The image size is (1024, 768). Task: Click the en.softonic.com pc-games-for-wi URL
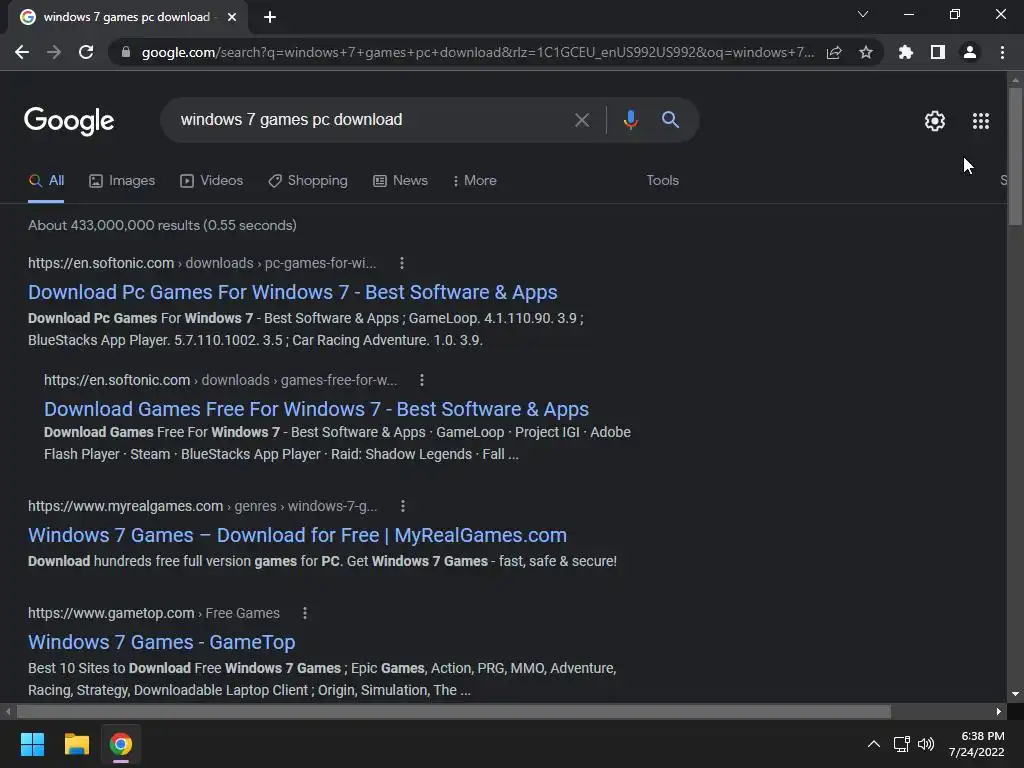pyautogui.click(x=202, y=263)
